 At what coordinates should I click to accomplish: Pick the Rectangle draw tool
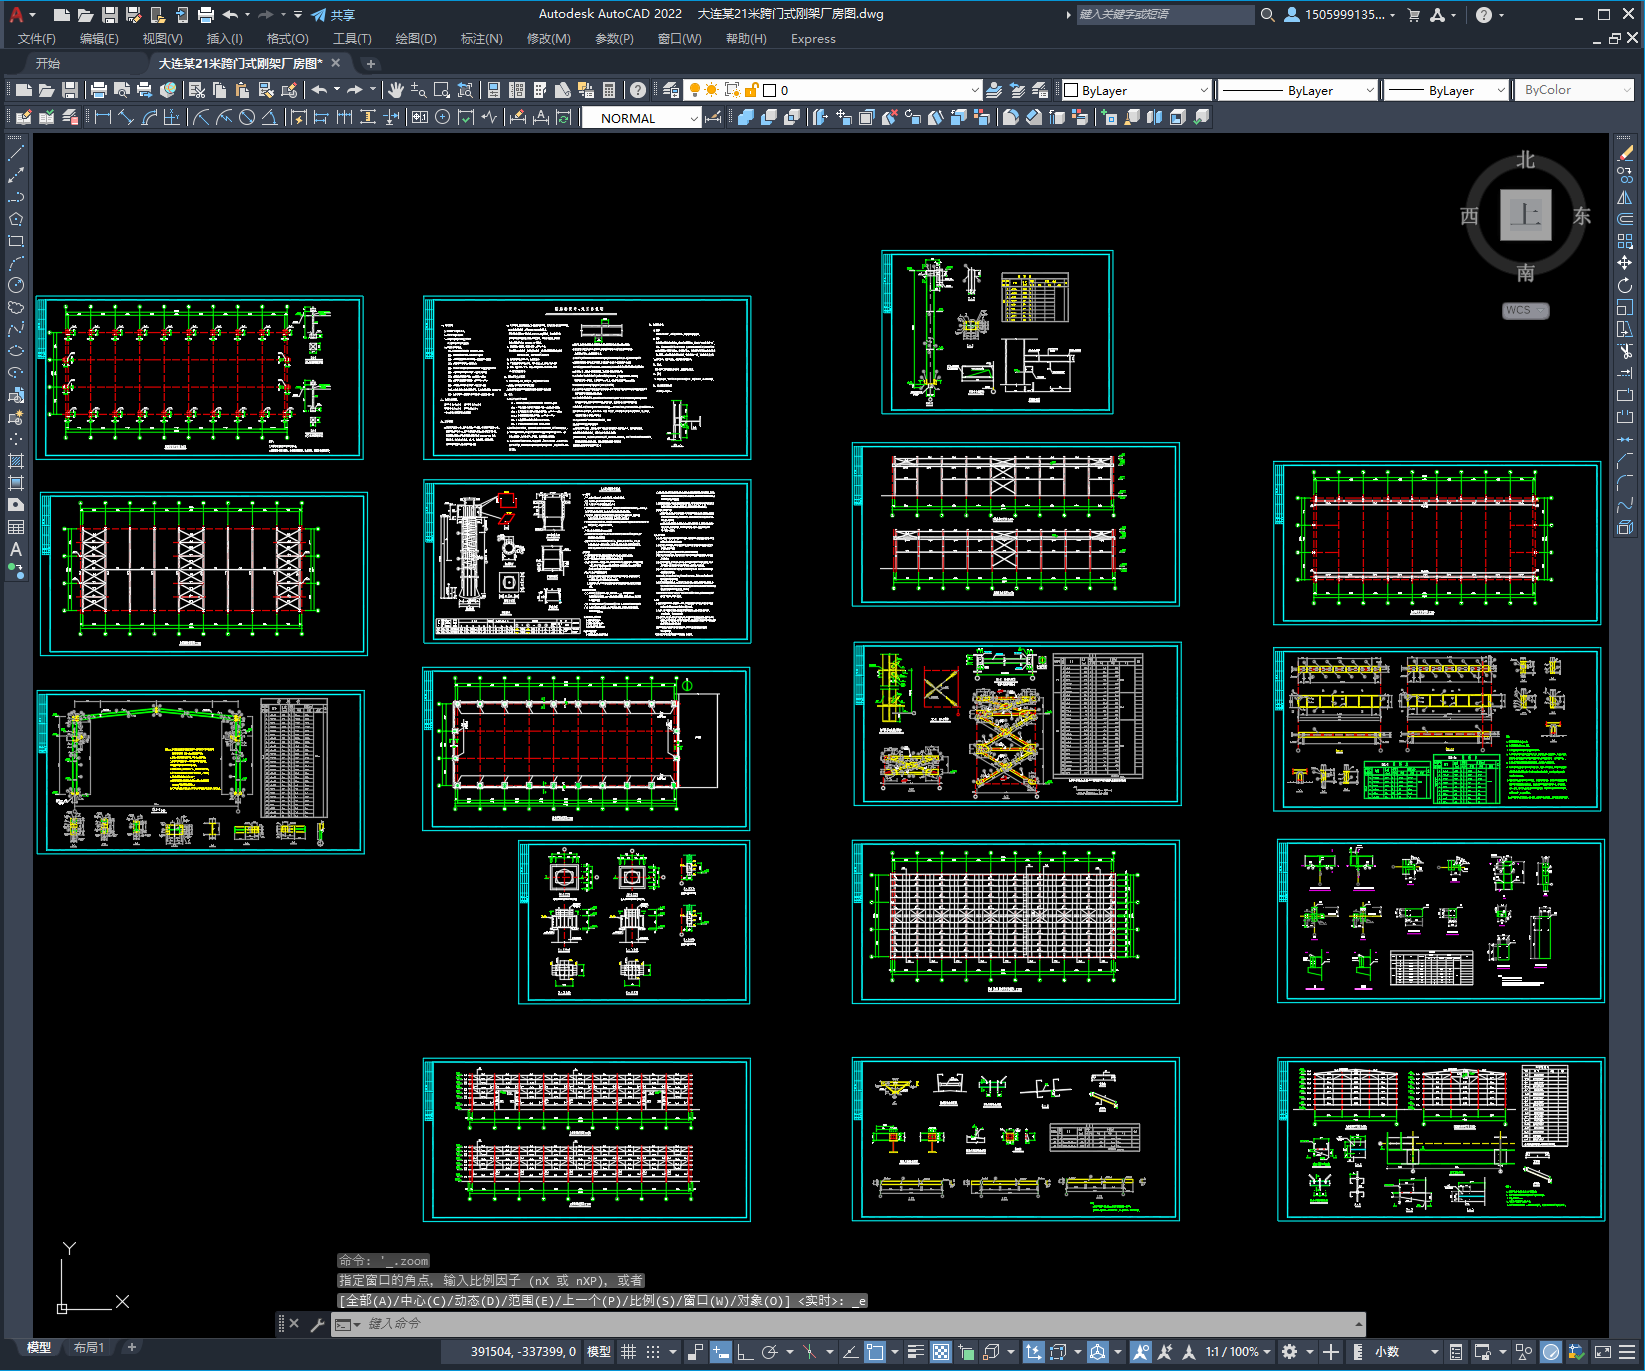(16, 241)
